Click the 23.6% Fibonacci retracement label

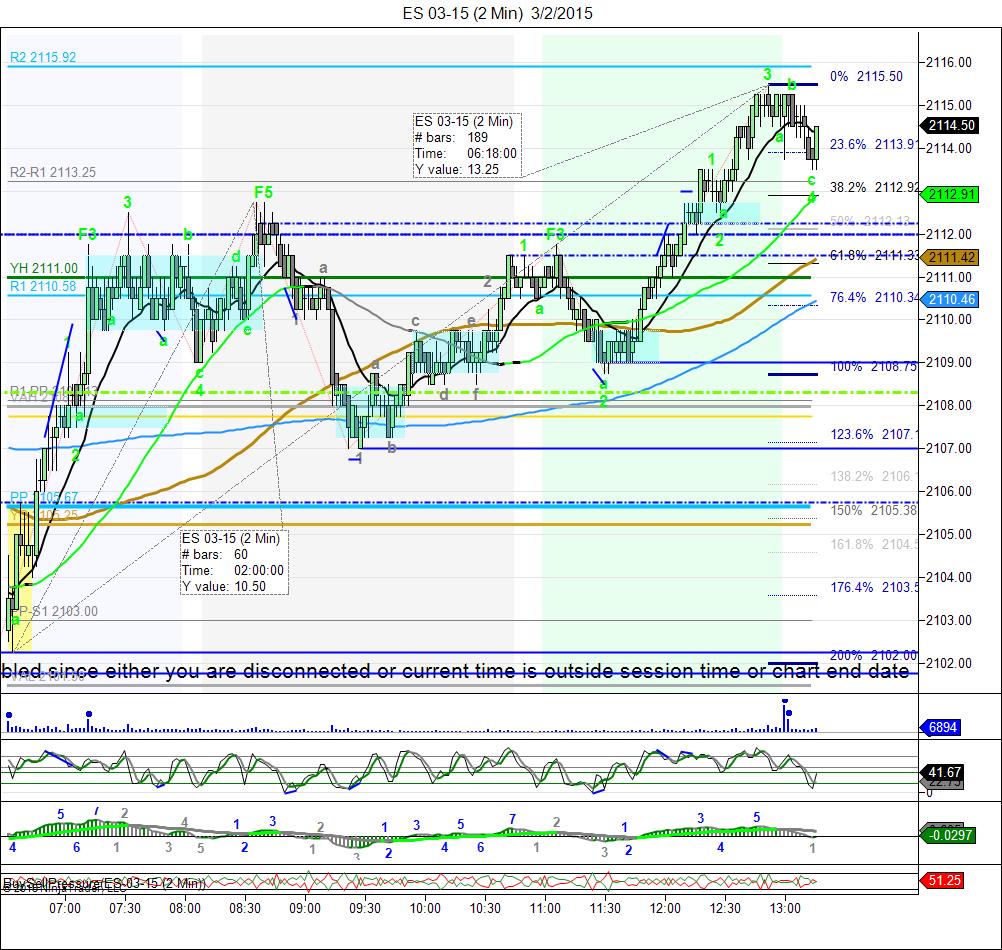pyautogui.click(x=873, y=144)
